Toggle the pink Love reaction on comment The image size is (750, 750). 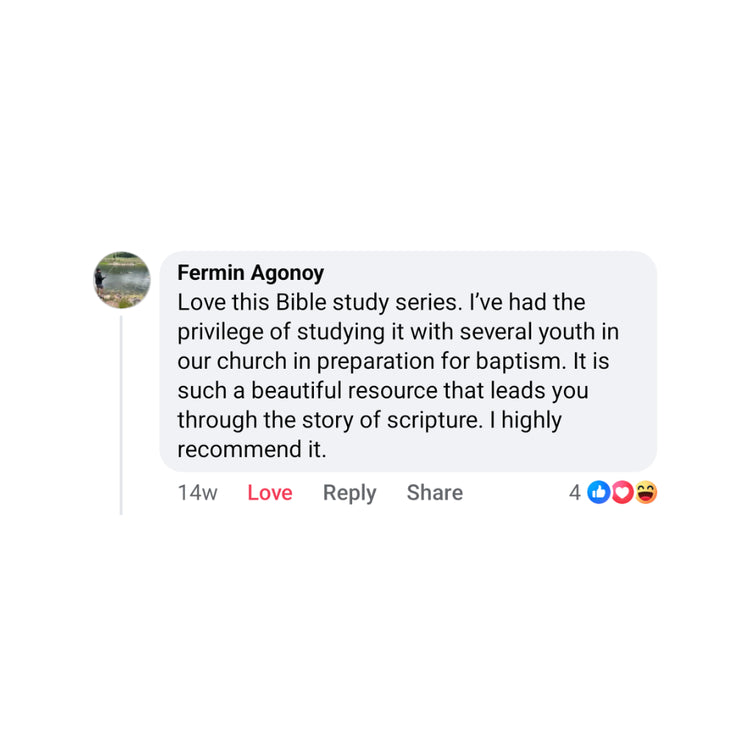[x=270, y=493]
